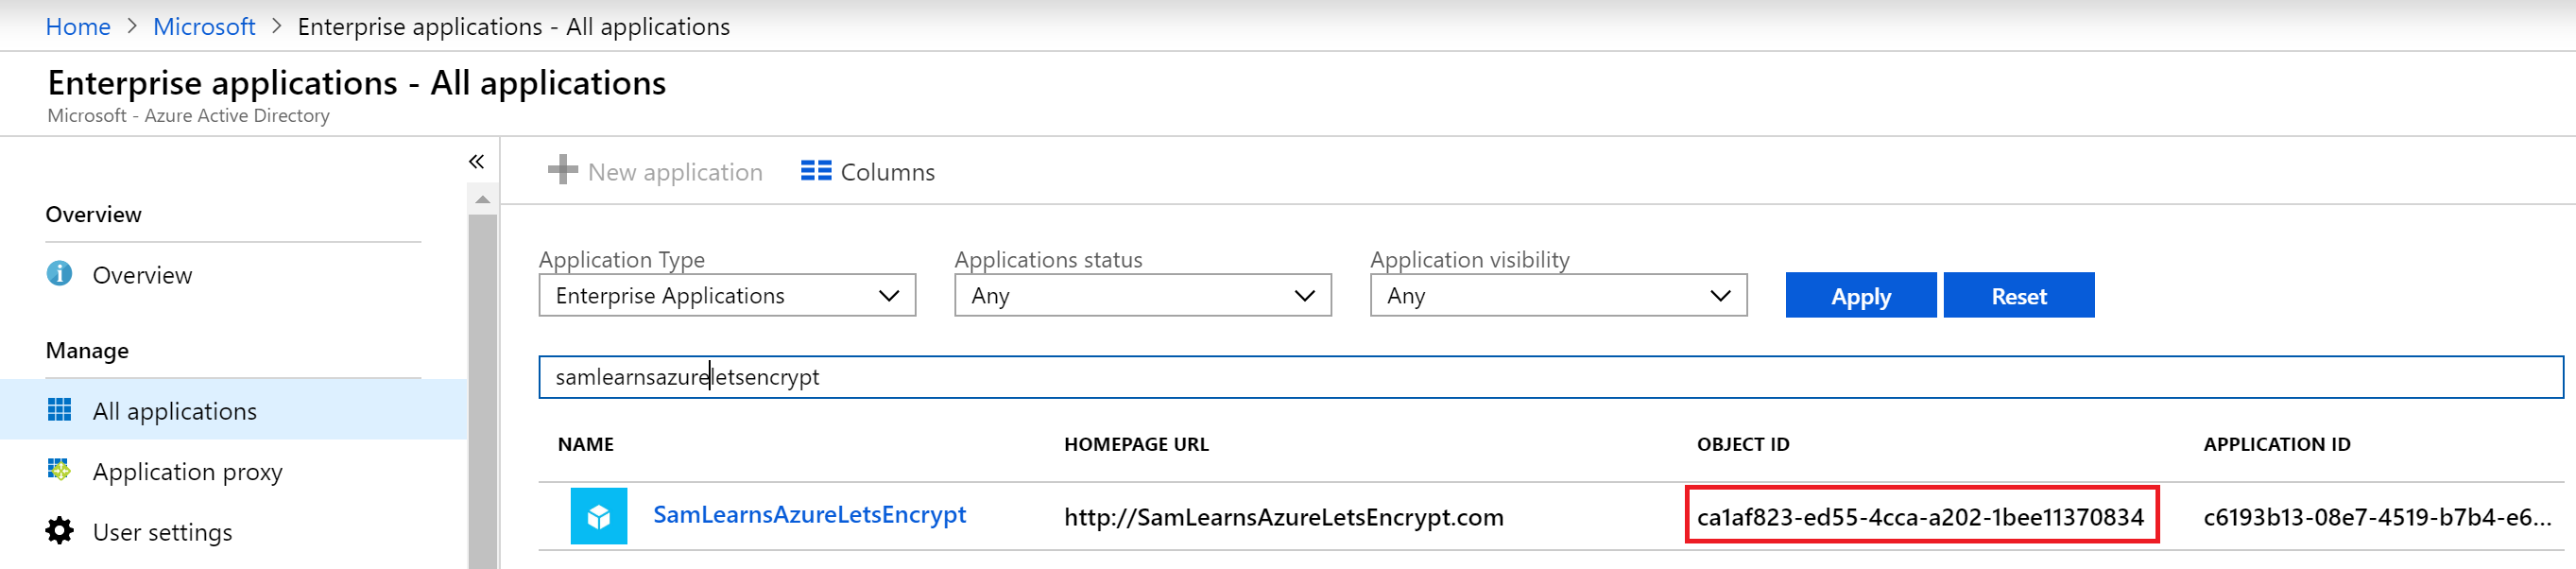Click the User settings gear icon

tap(60, 530)
